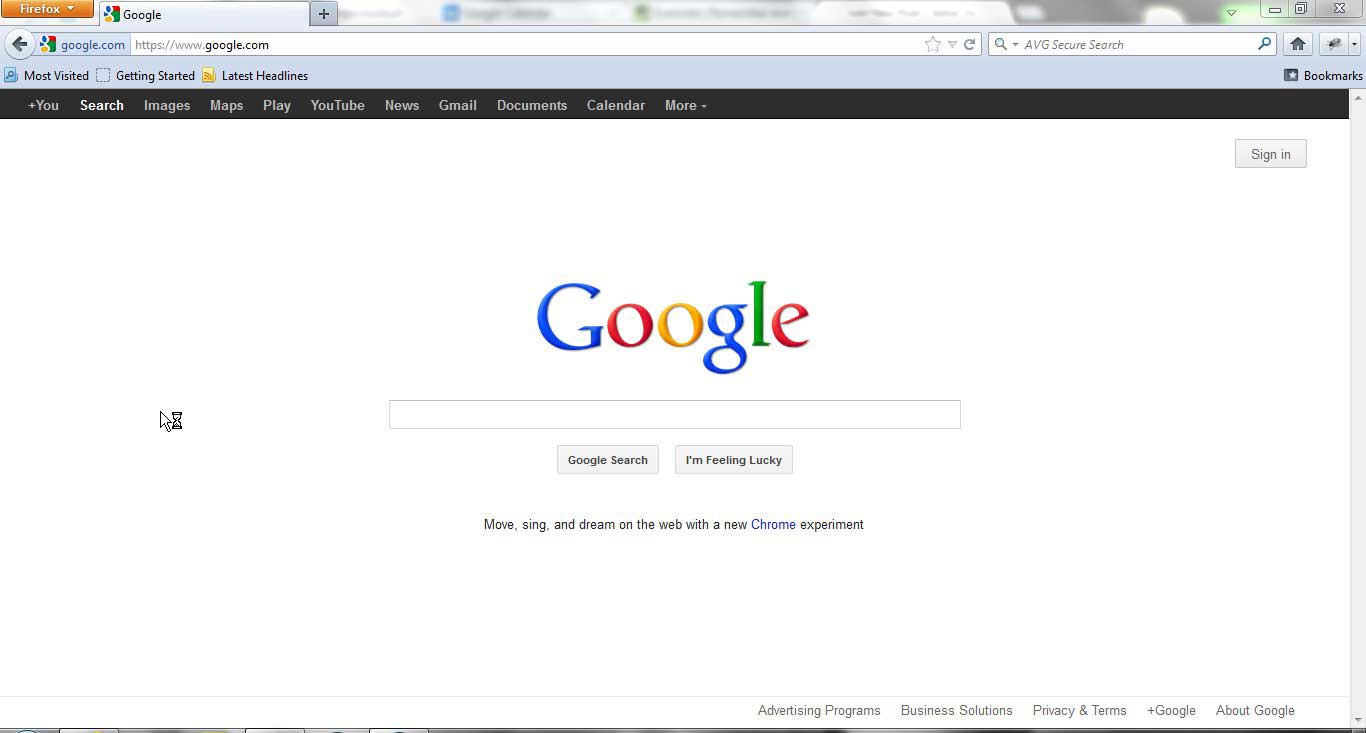The height and width of the screenshot is (733, 1366).
Task: Open Gmail from the Google bar
Action: point(457,105)
